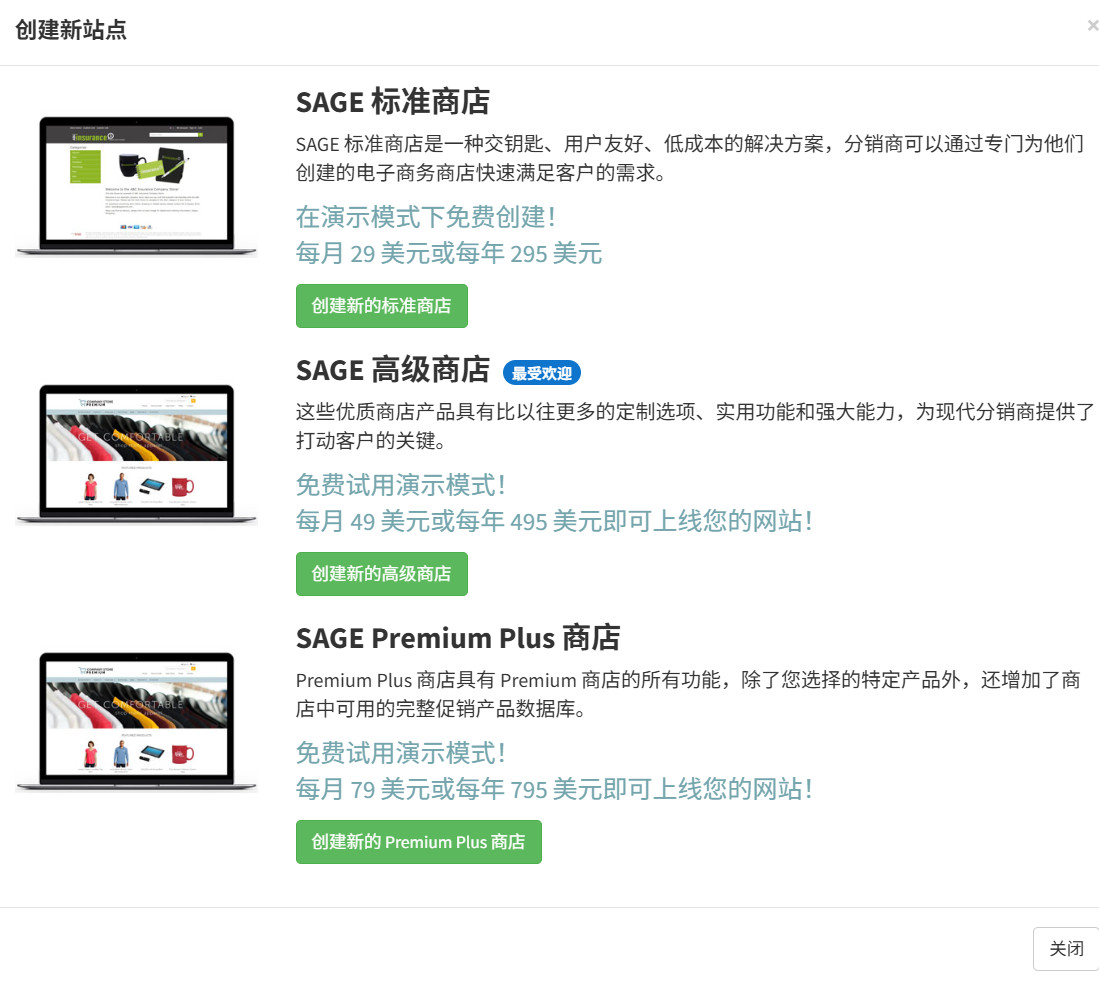Click the 最受欢迎 badge
1099x983 pixels.
click(x=541, y=373)
